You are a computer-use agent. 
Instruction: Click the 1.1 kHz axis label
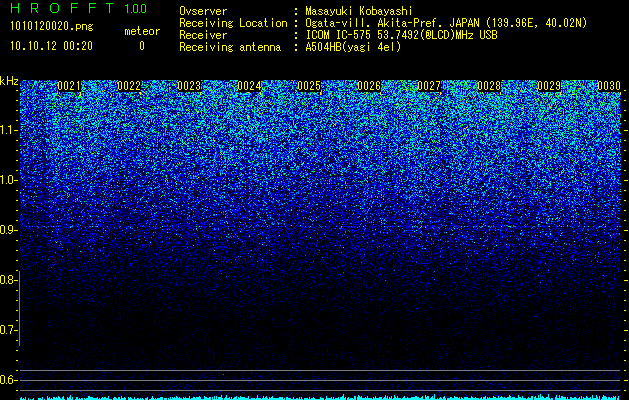(8, 130)
